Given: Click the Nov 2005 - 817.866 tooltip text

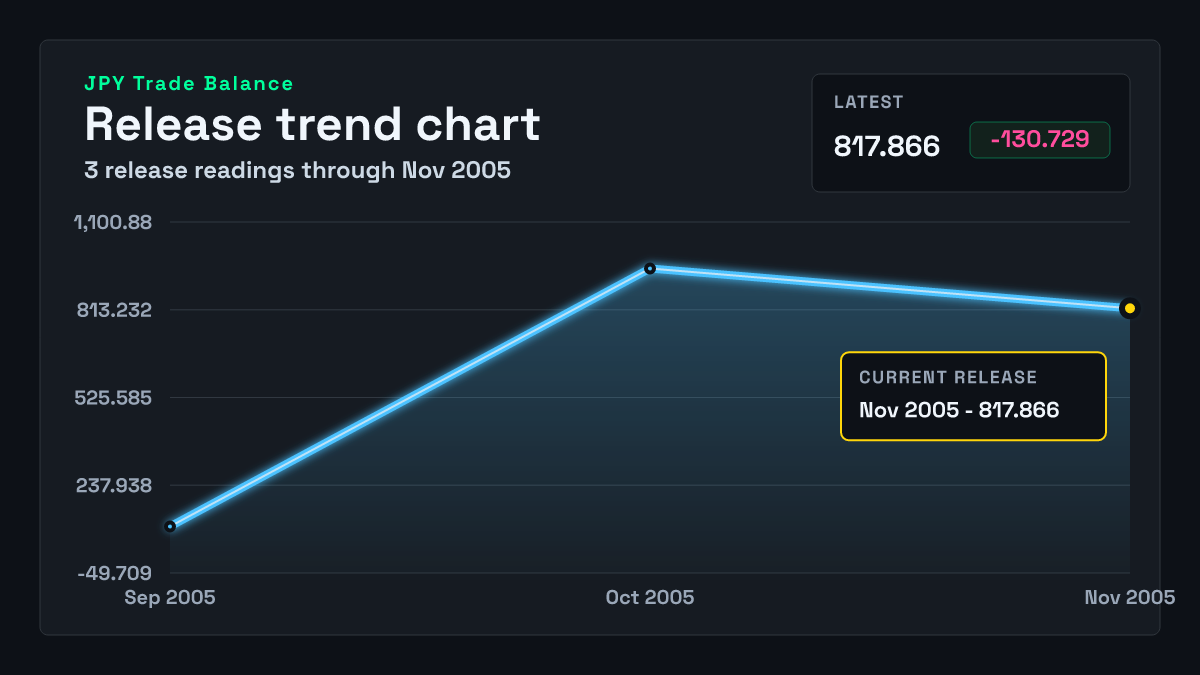Looking at the screenshot, I should (x=959, y=410).
